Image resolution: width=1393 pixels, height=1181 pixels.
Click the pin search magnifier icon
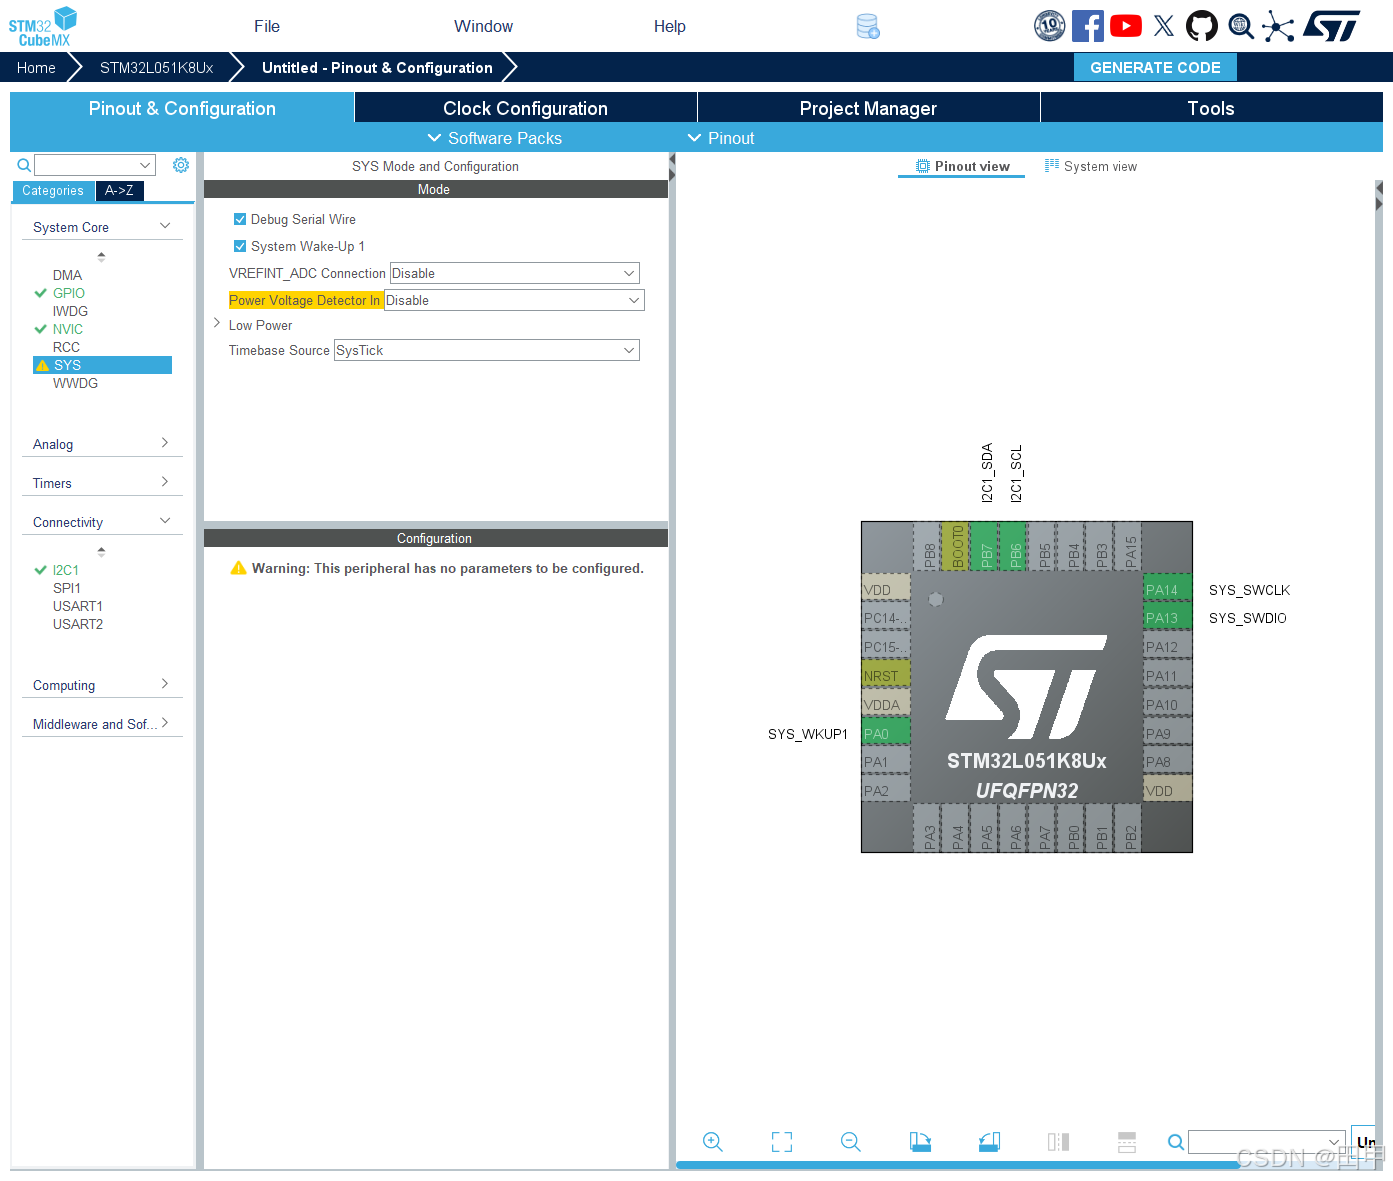(1176, 1142)
